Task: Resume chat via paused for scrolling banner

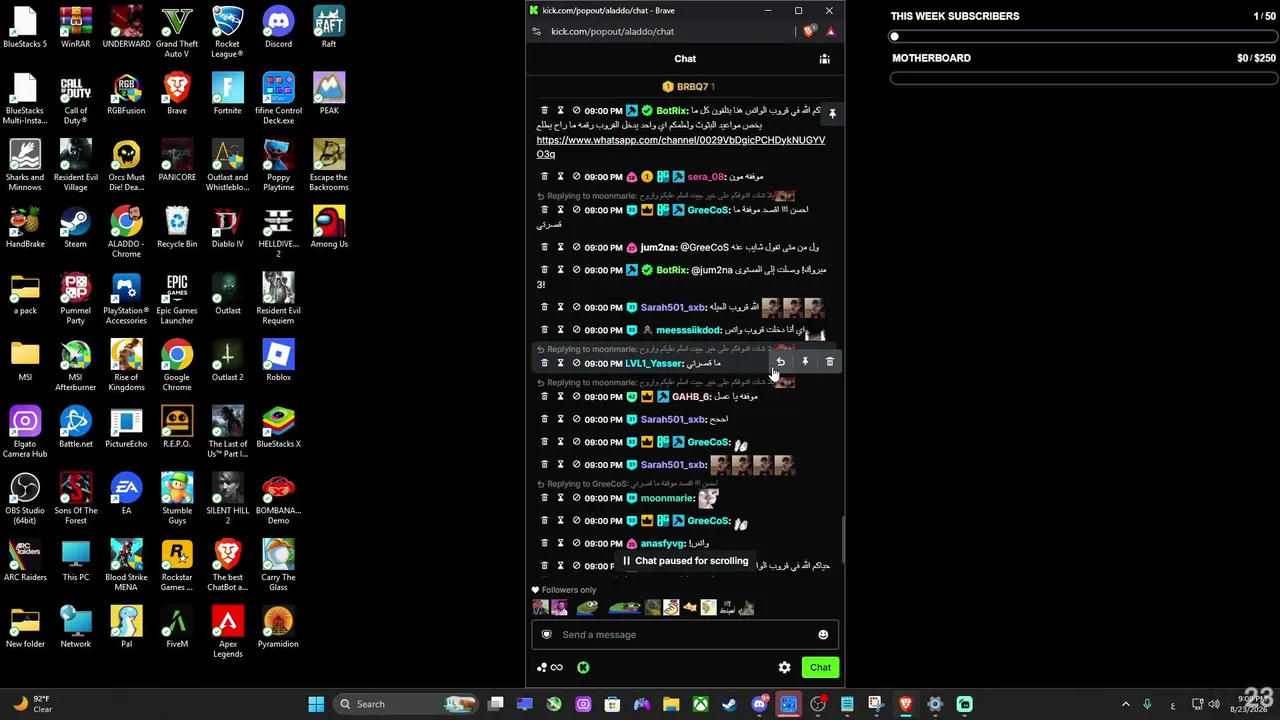Action: coord(685,561)
